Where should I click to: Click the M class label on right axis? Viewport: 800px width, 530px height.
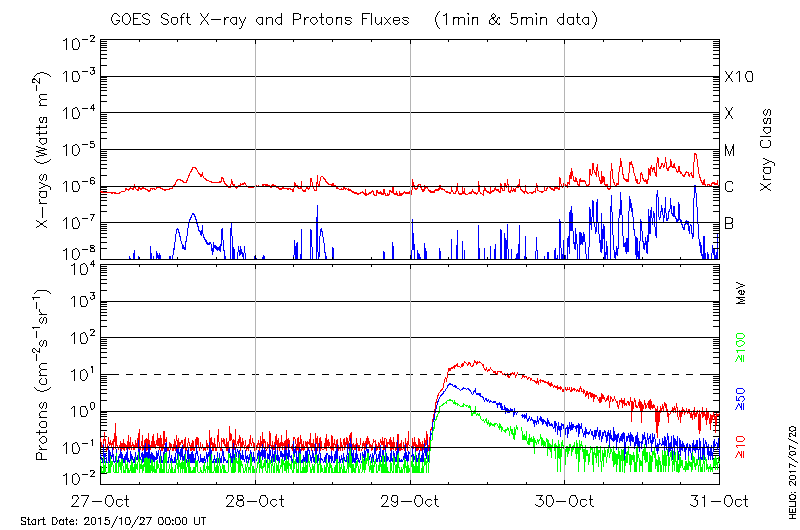pos(730,151)
